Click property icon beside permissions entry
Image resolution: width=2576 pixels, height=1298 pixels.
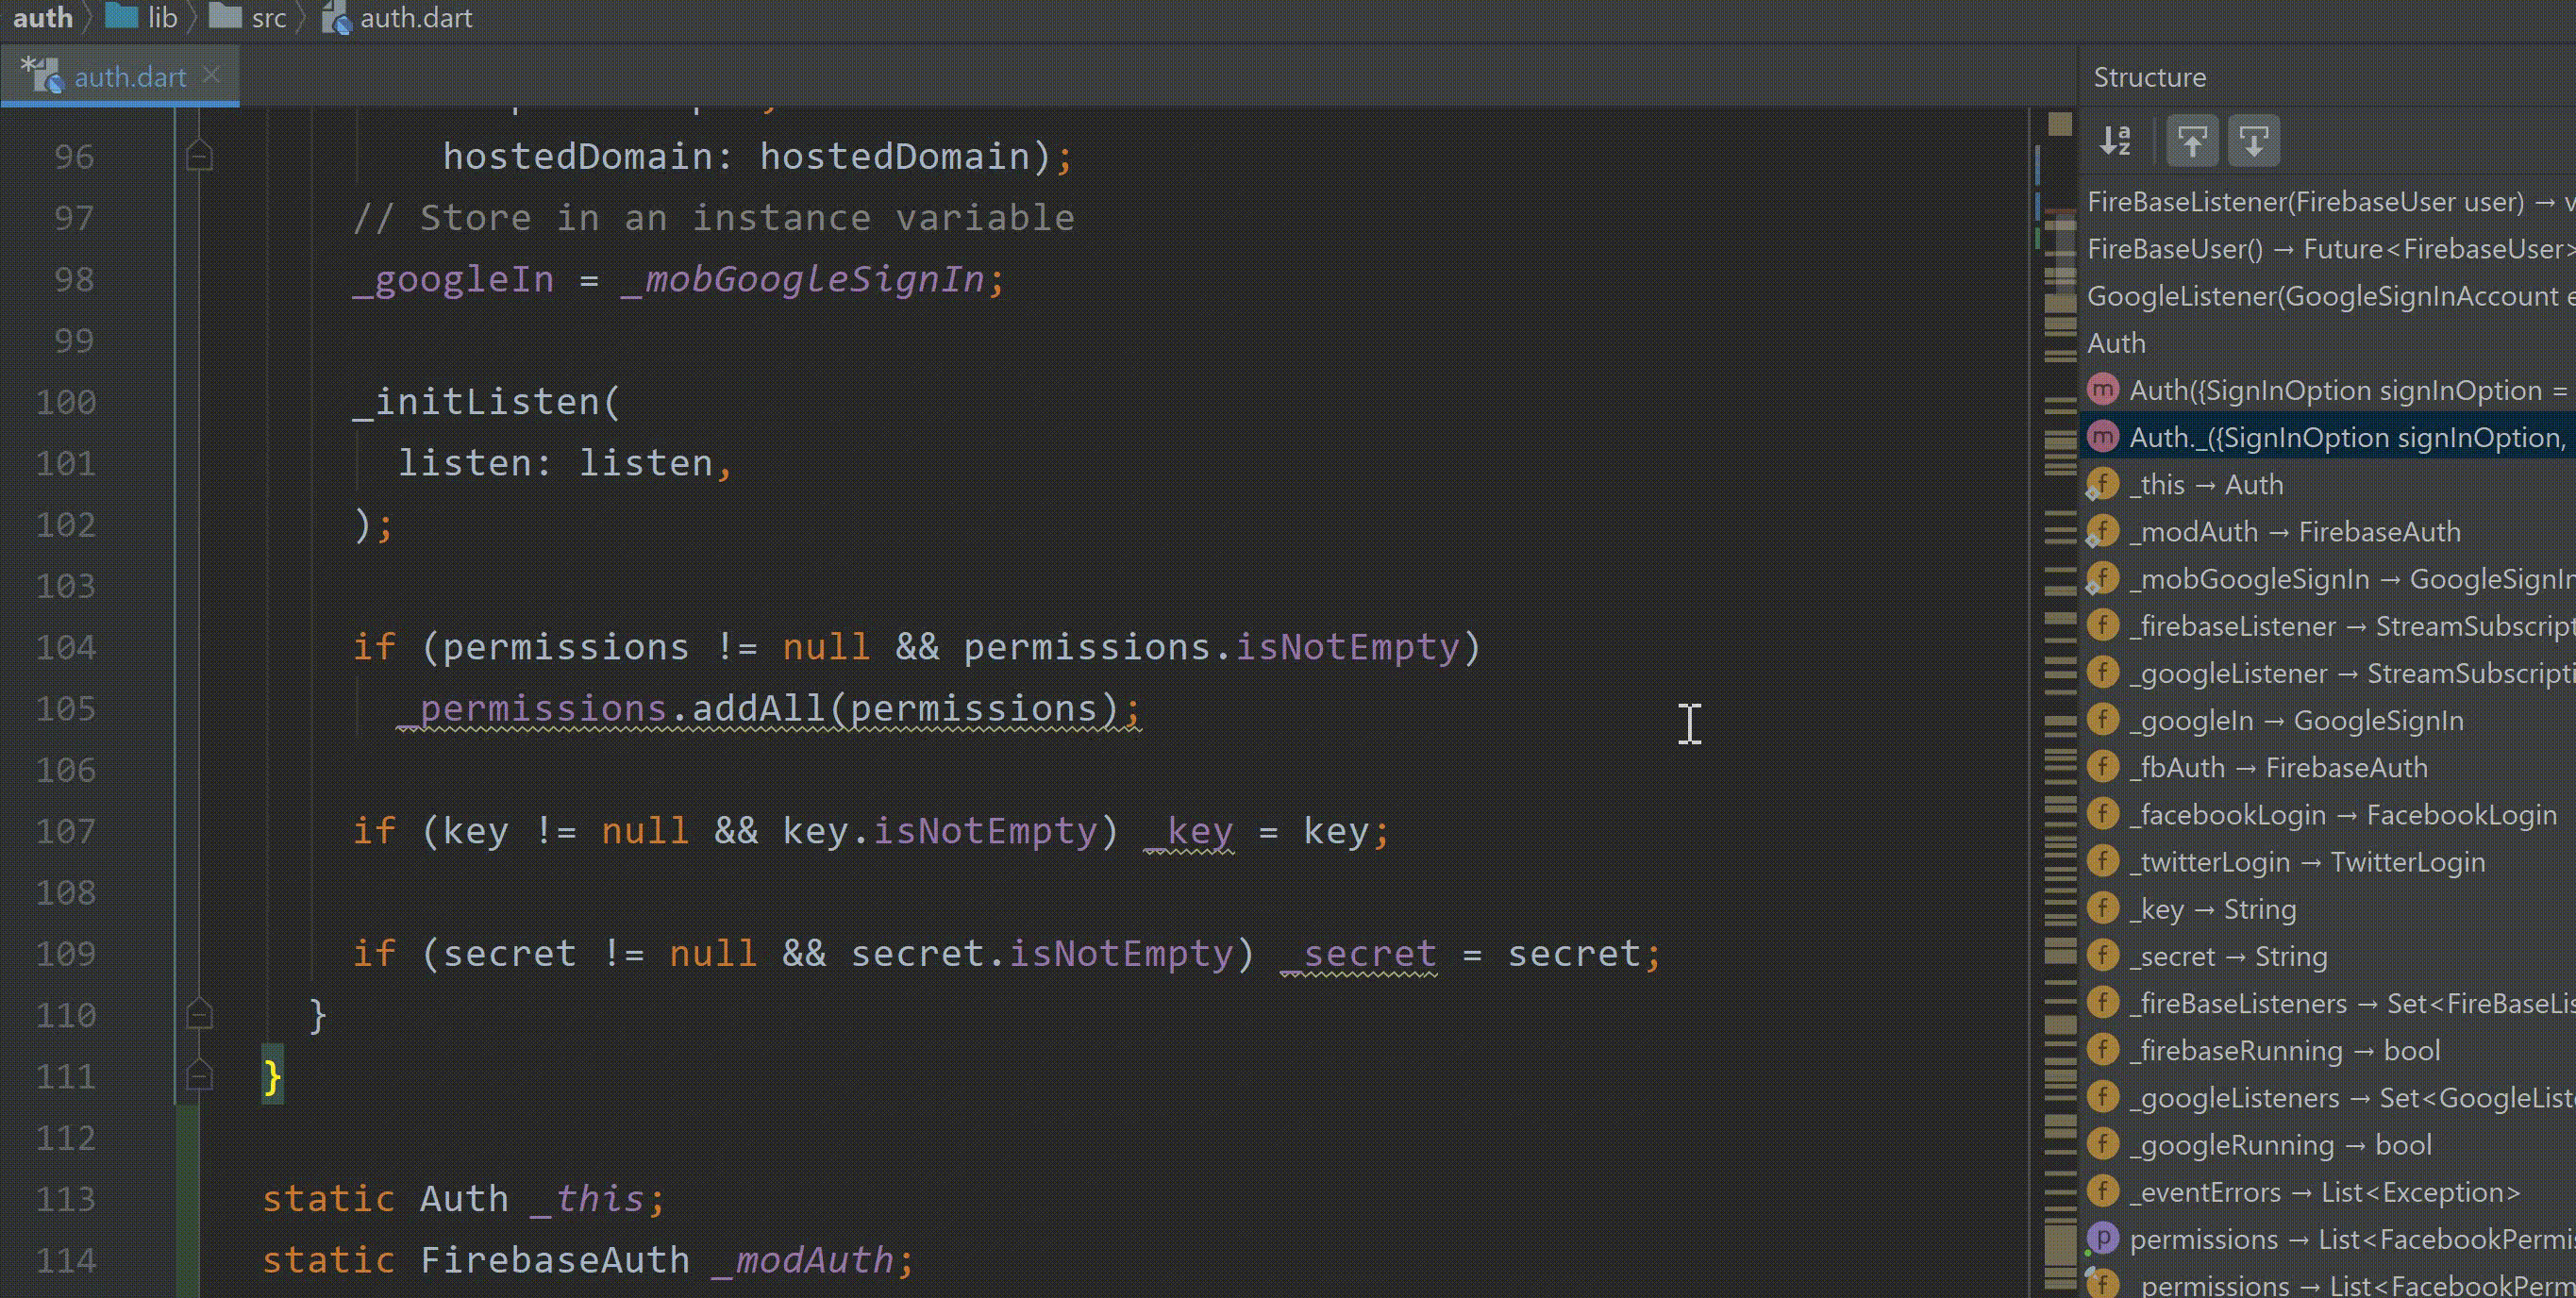[2103, 1239]
